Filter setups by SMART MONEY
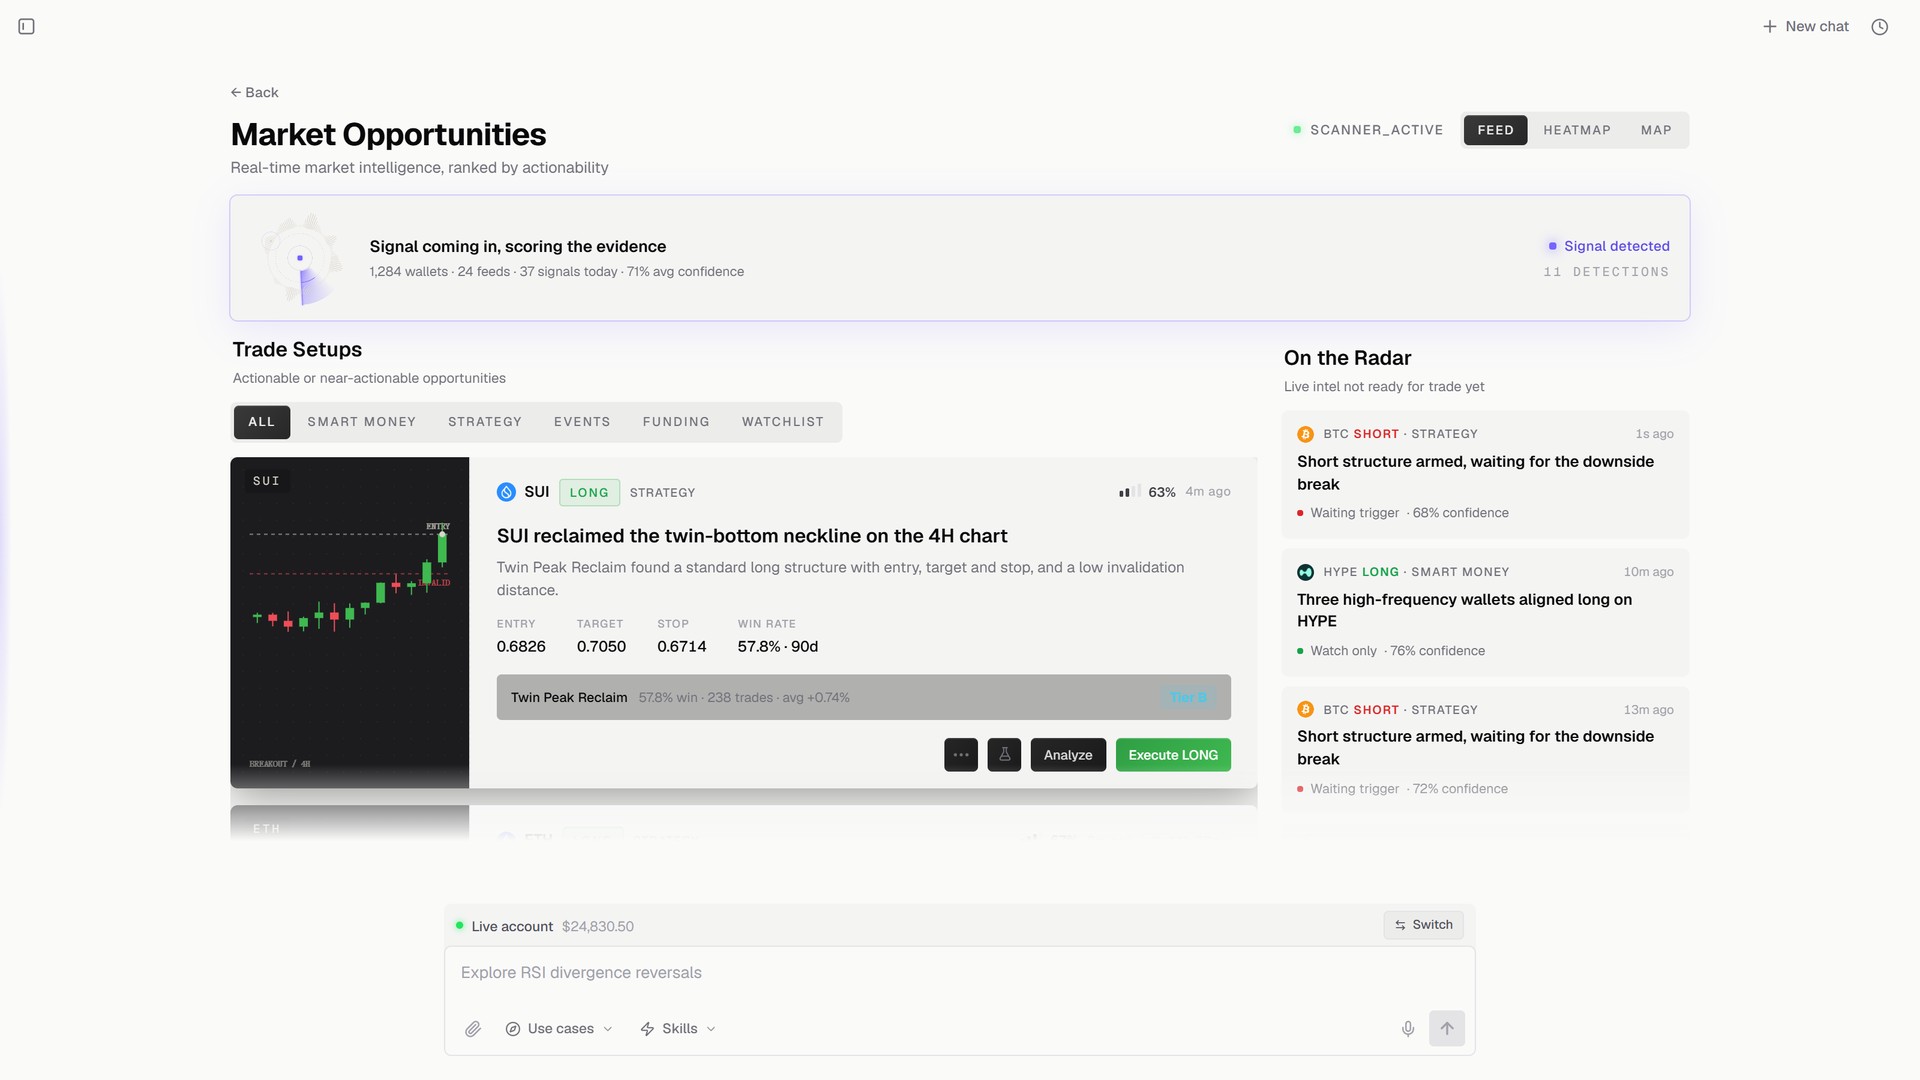1920x1080 pixels. [x=362, y=422]
